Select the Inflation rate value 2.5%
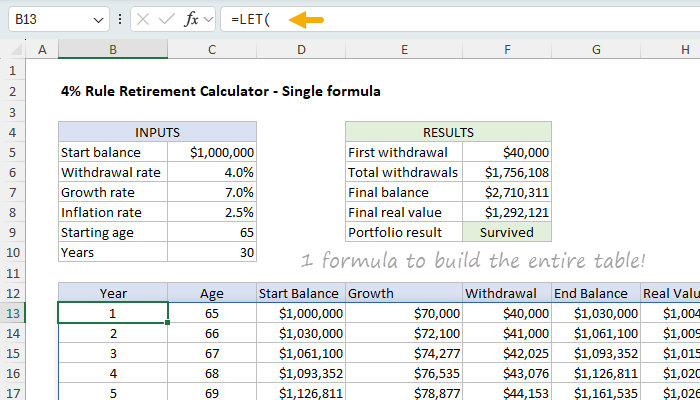This screenshot has width=700, height=400. point(212,212)
